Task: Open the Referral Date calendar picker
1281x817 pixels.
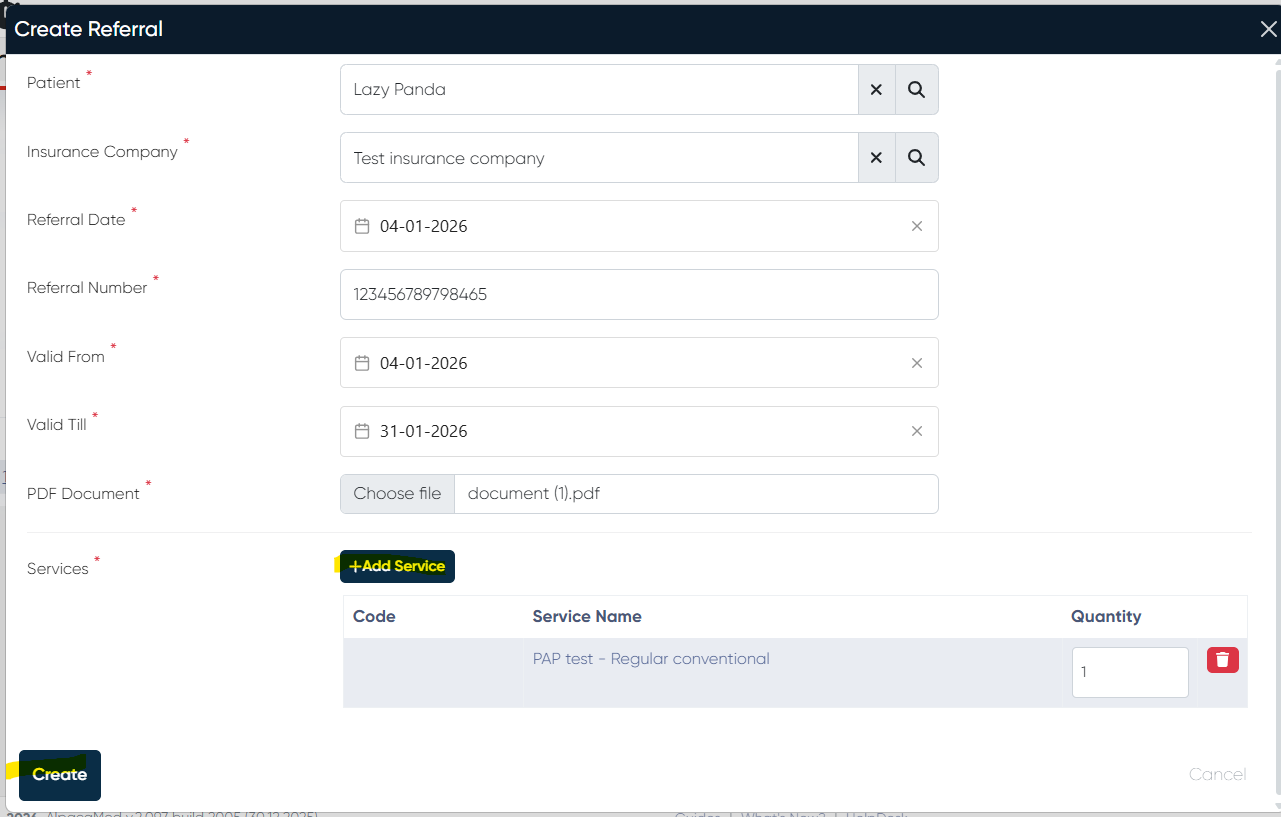Action: 363,226
